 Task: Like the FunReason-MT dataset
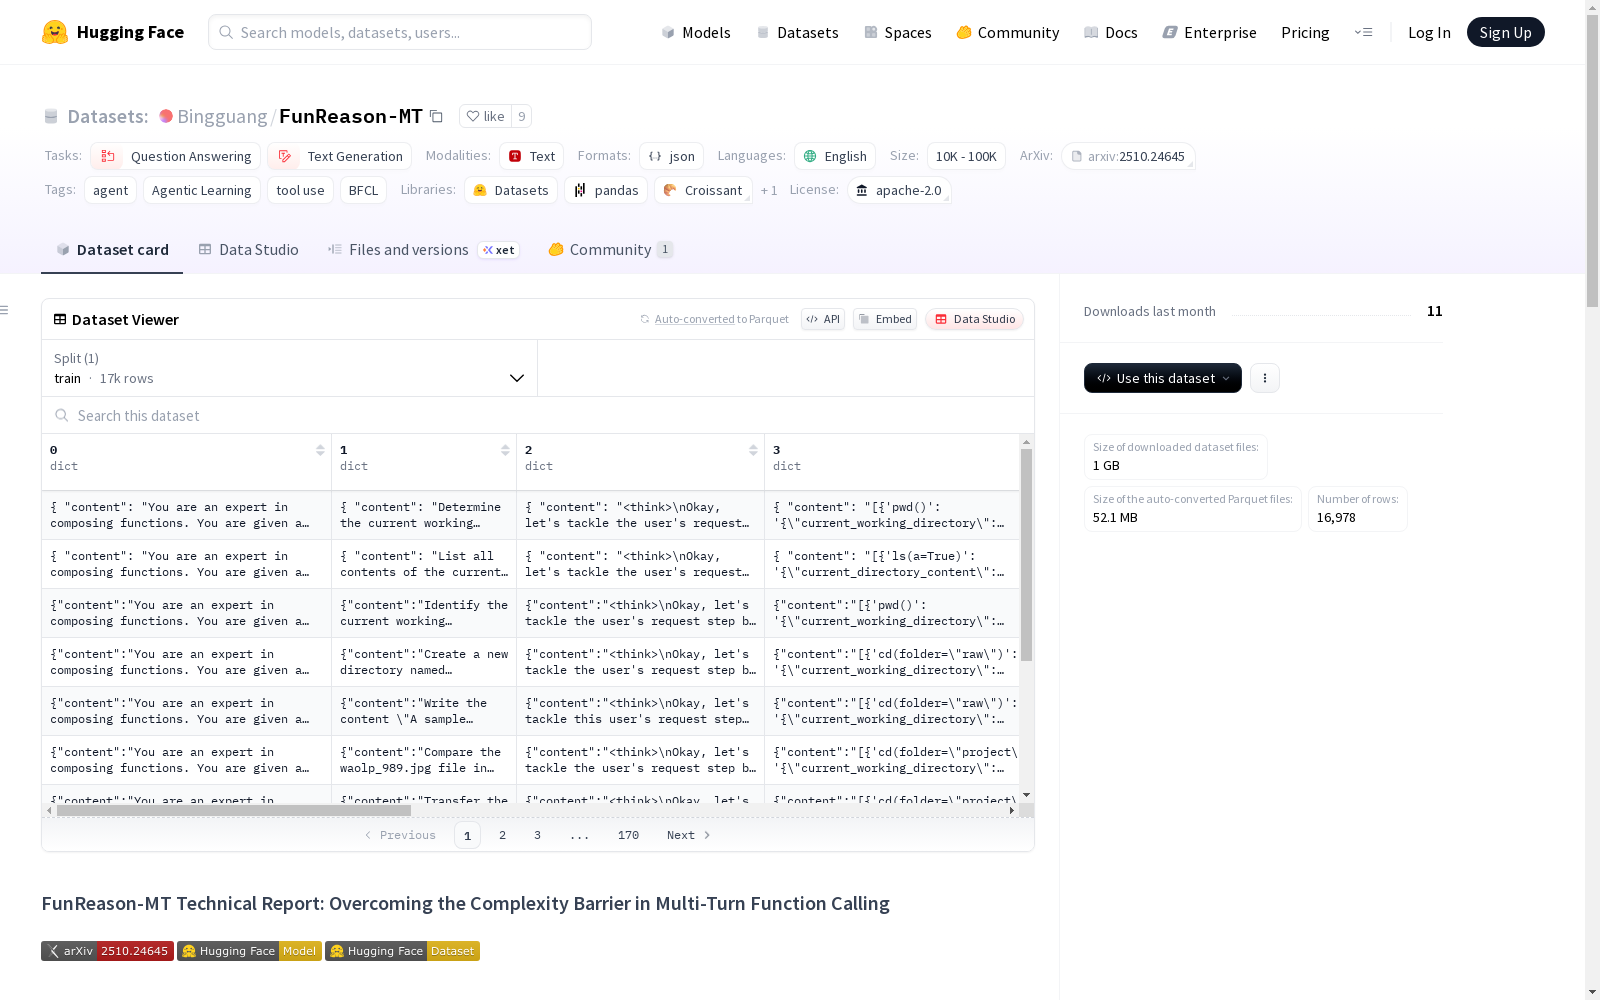click(x=486, y=116)
